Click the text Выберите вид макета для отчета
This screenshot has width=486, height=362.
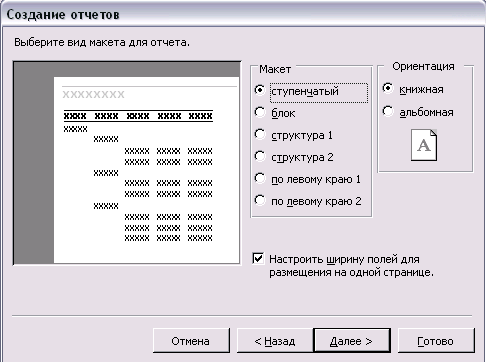tap(102, 42)
